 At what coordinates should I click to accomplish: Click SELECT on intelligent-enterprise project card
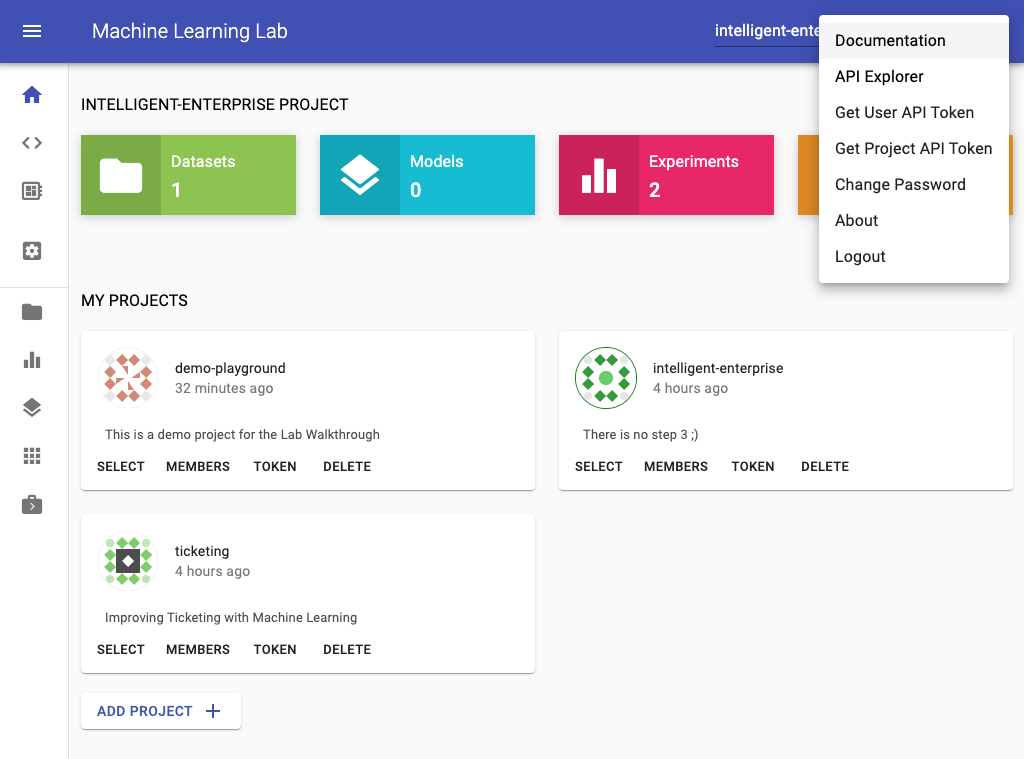coord(599,467)
